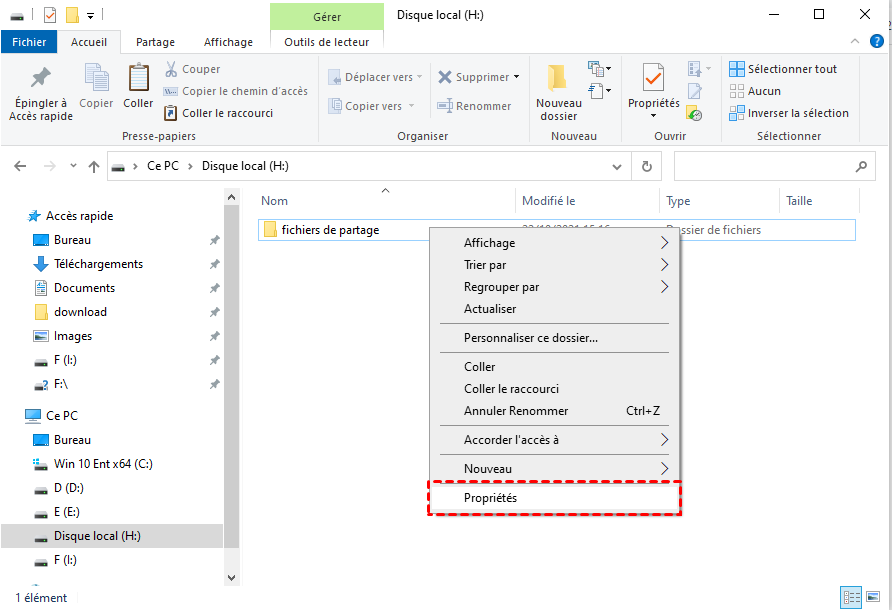This screenshot has width=892, height=610.
Task: Click the navigation pane scrollbar down arrow
Action: [232, 577]
